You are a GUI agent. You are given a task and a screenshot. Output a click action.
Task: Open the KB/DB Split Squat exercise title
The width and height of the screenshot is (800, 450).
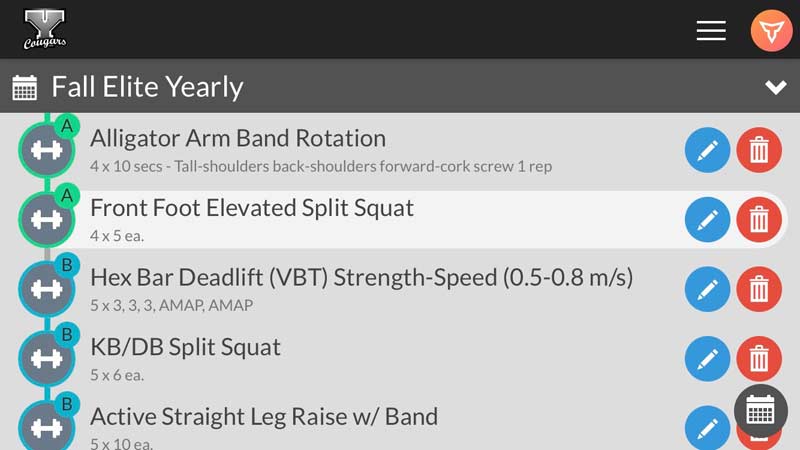tap(185, 347)
